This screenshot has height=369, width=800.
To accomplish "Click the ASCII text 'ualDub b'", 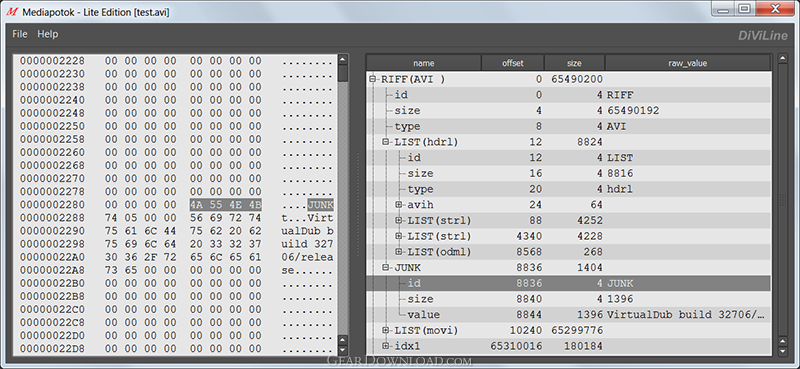I will click(308, 231).
